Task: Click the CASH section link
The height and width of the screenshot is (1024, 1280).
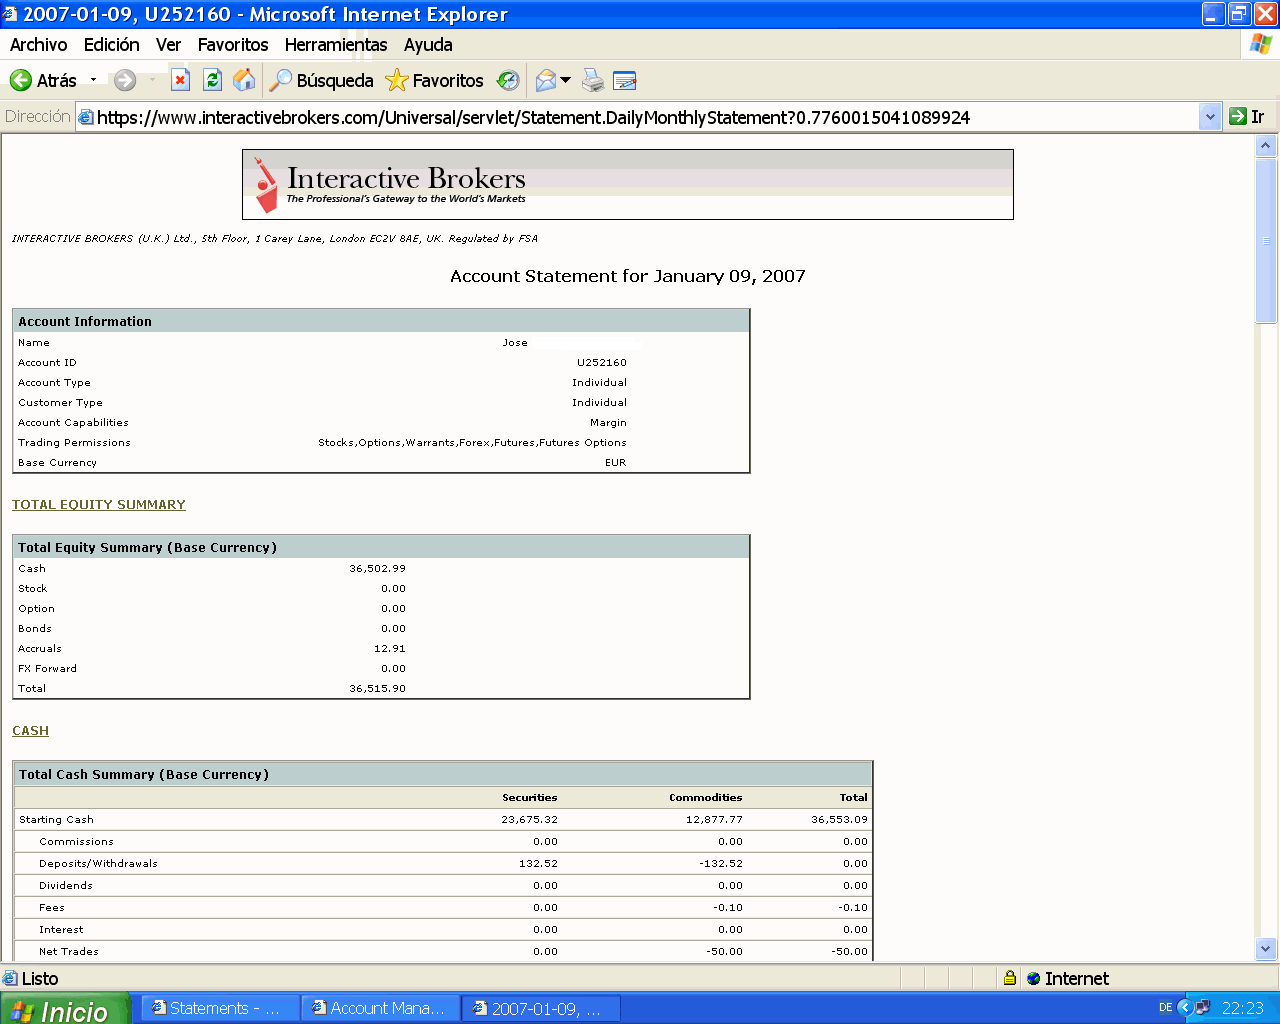Action: click(x=30, y=731)
